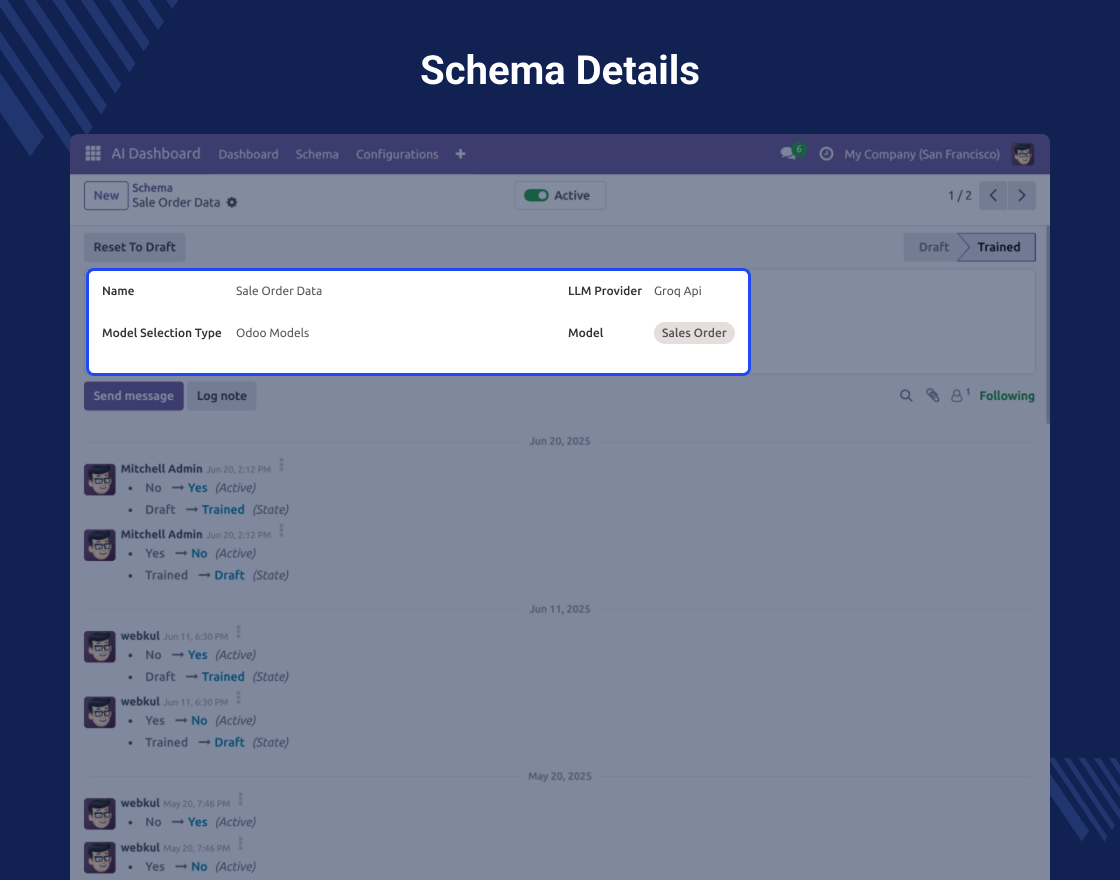Click the gear icon beside Sale Order Data
The width and height of the screenshot is (1120, 880).
pyautogui.click(x=232, y=203)
